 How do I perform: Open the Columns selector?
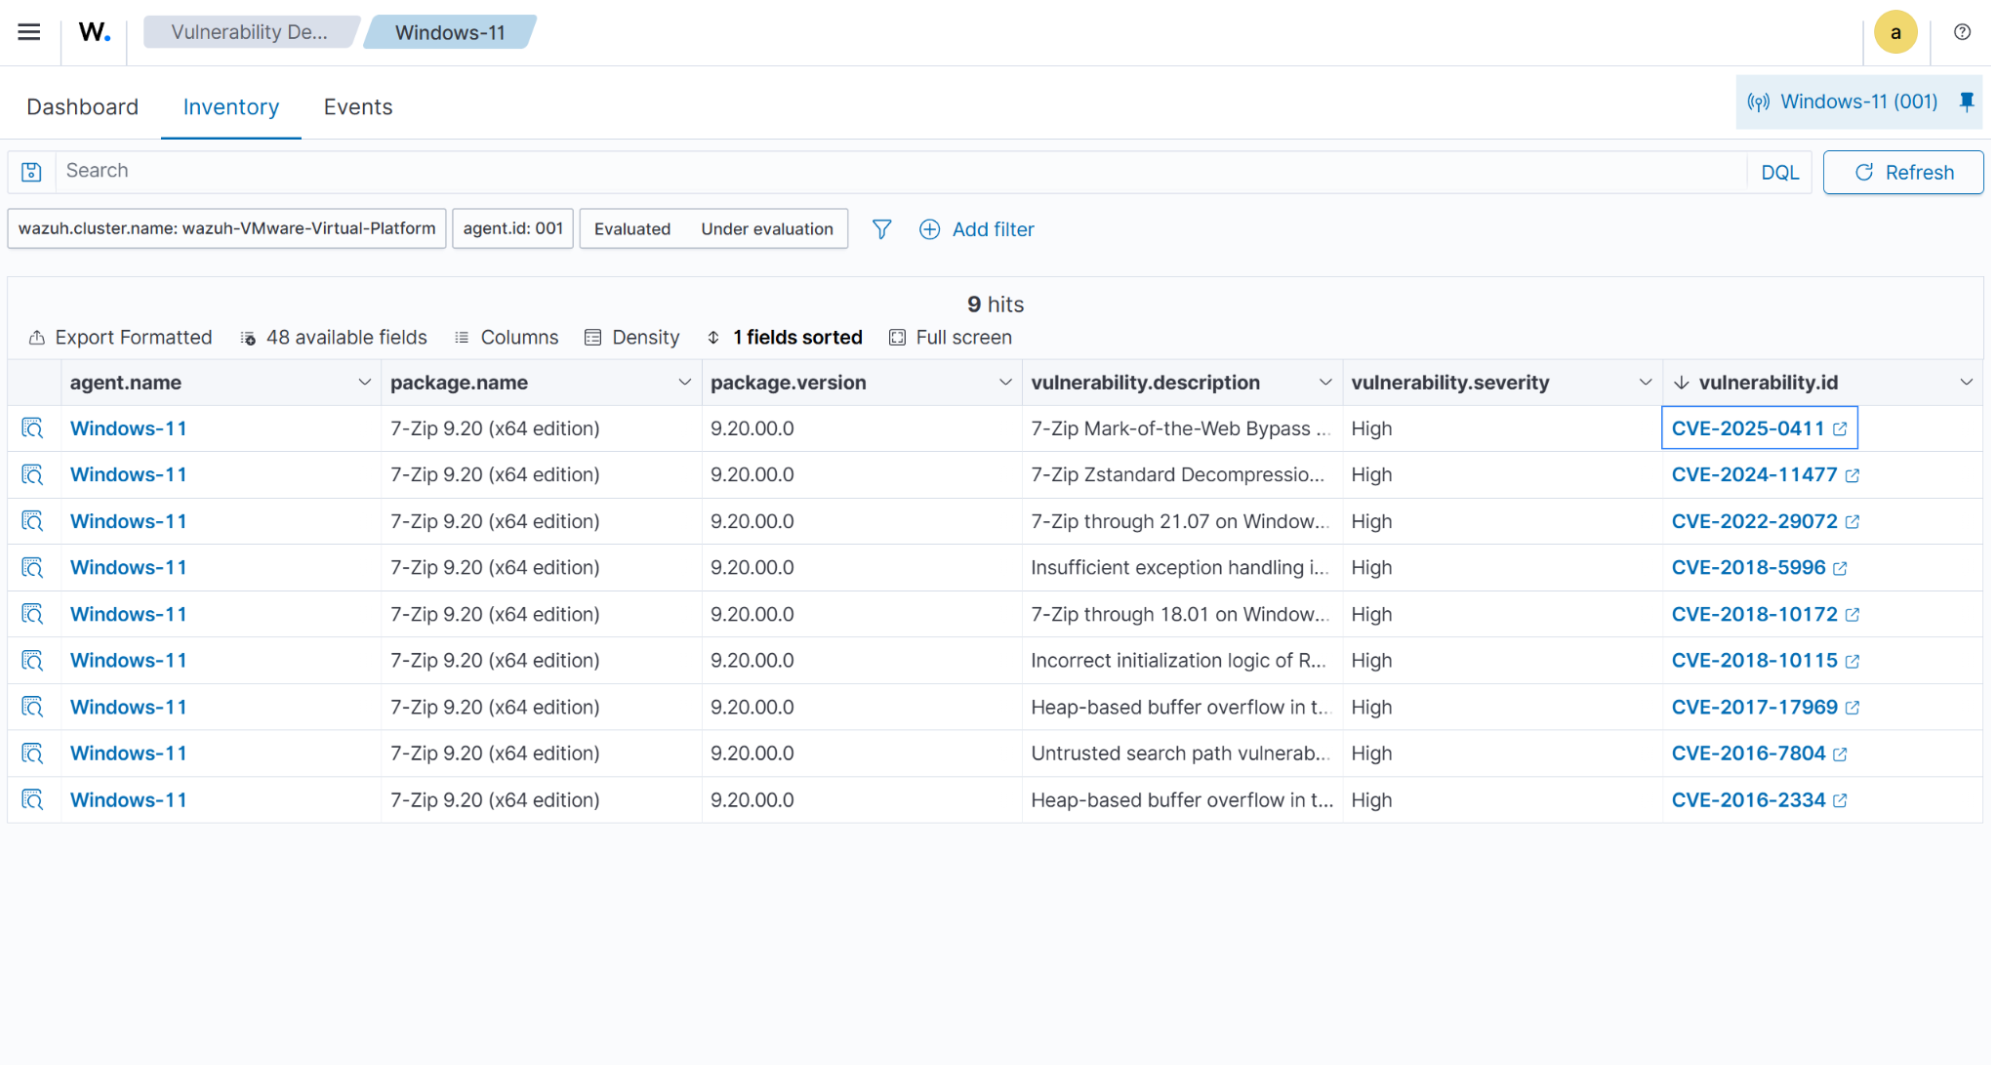click(x=506, y=338)
